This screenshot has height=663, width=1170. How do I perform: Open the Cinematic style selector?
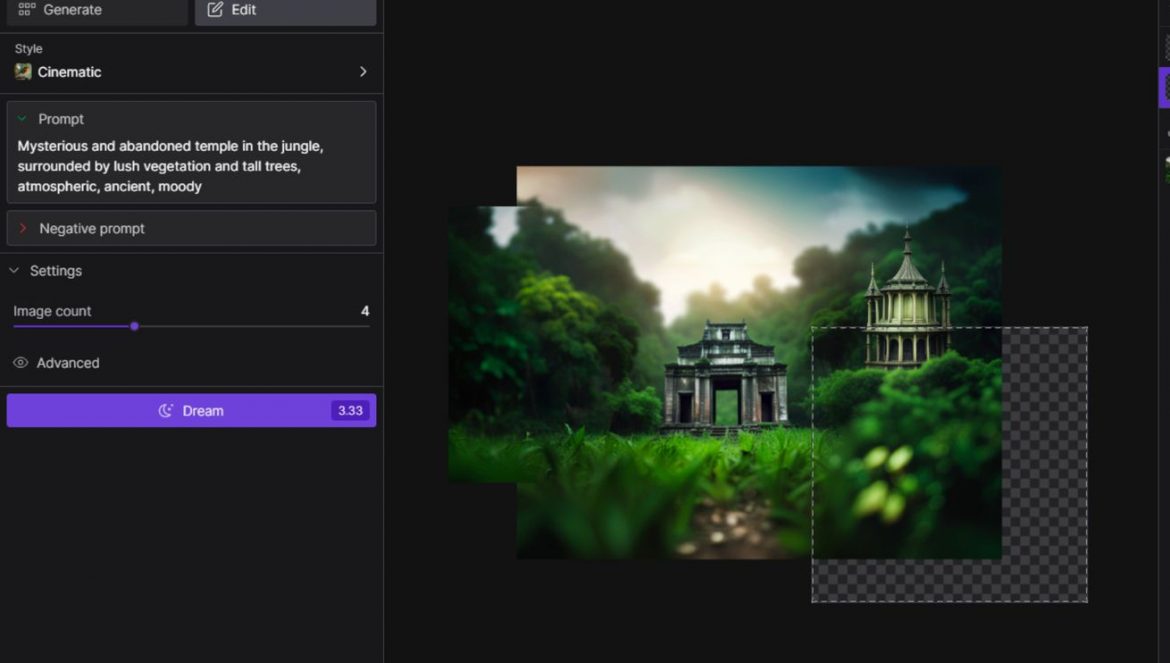(x=191, y=72)
